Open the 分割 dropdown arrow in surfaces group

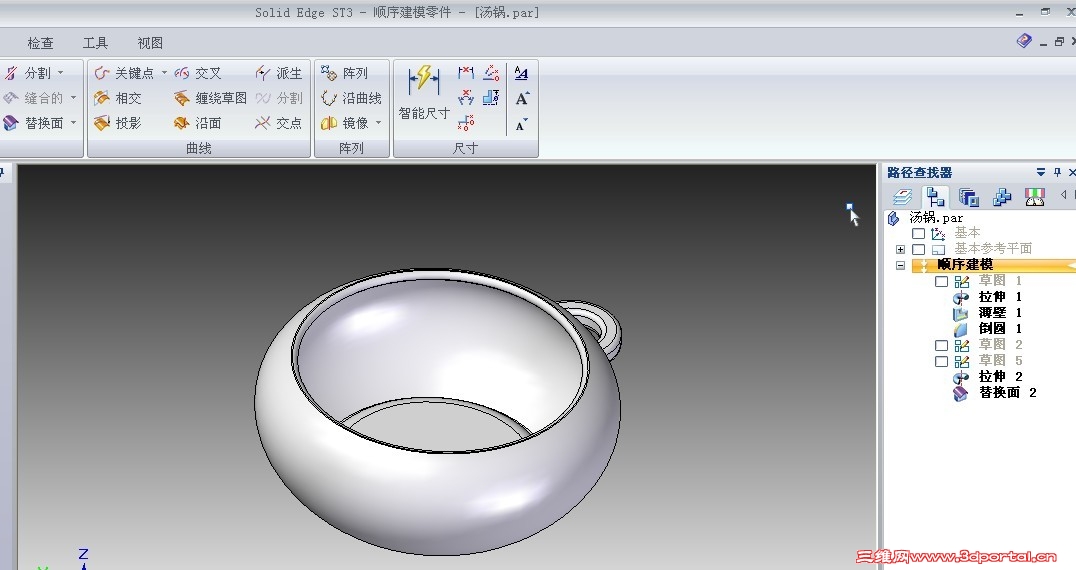pos(60,73)
